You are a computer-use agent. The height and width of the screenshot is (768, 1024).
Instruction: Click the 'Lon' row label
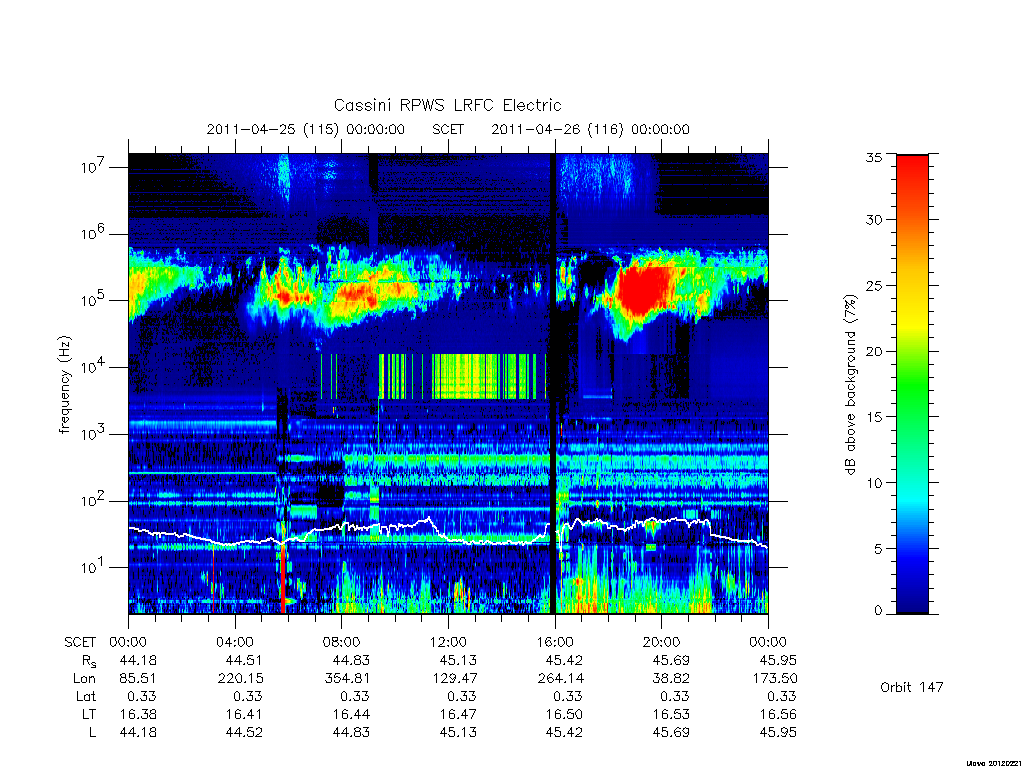(84, 679)
